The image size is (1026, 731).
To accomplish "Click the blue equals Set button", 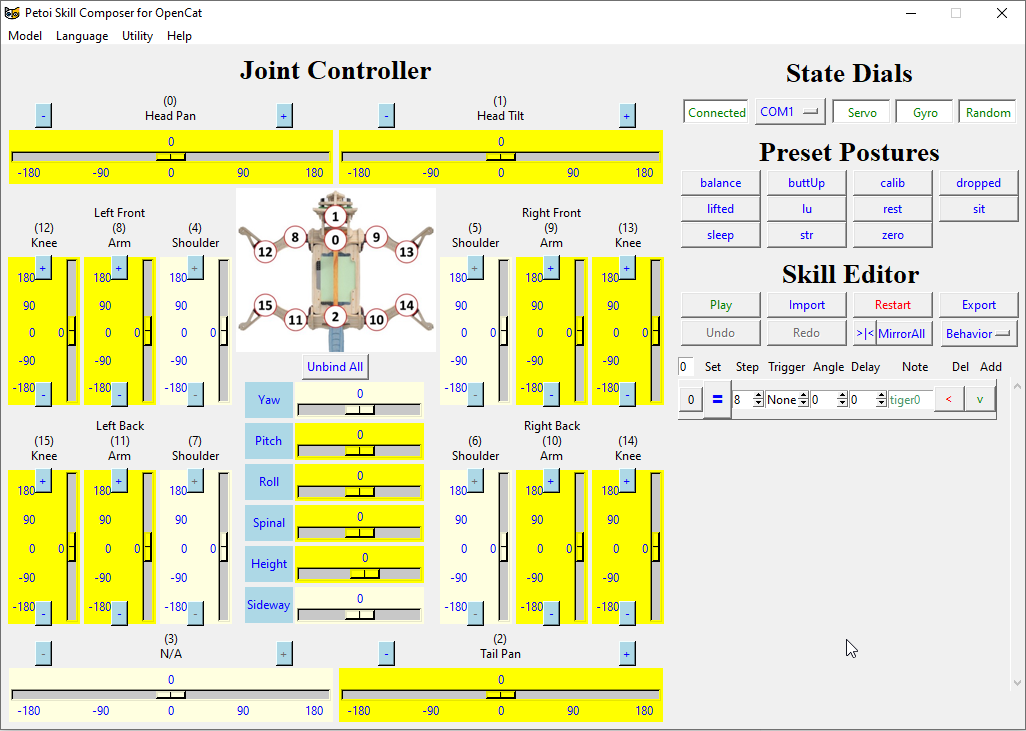I will [717, 399].
